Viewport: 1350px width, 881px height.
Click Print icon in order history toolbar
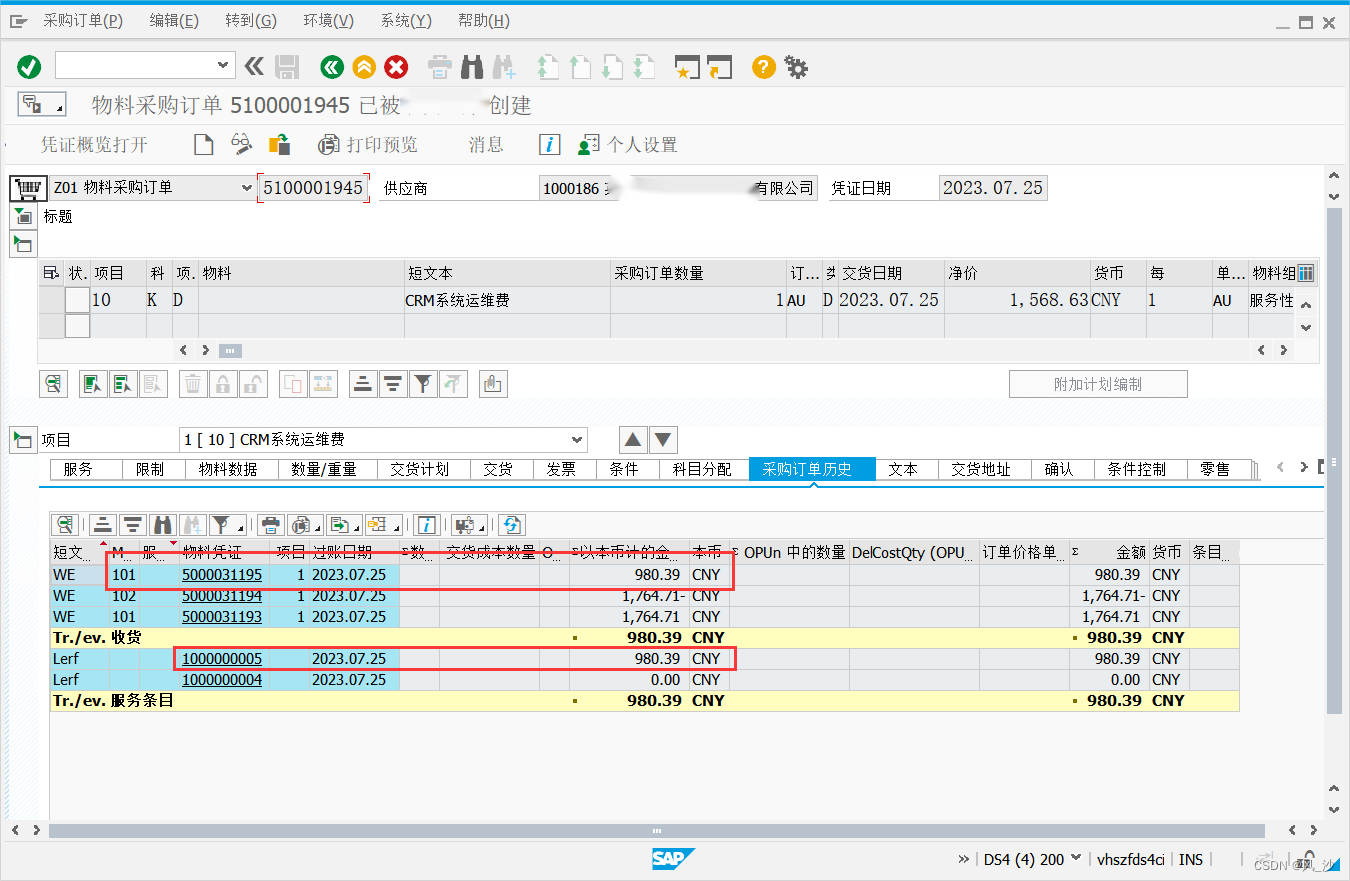(271, 524)
